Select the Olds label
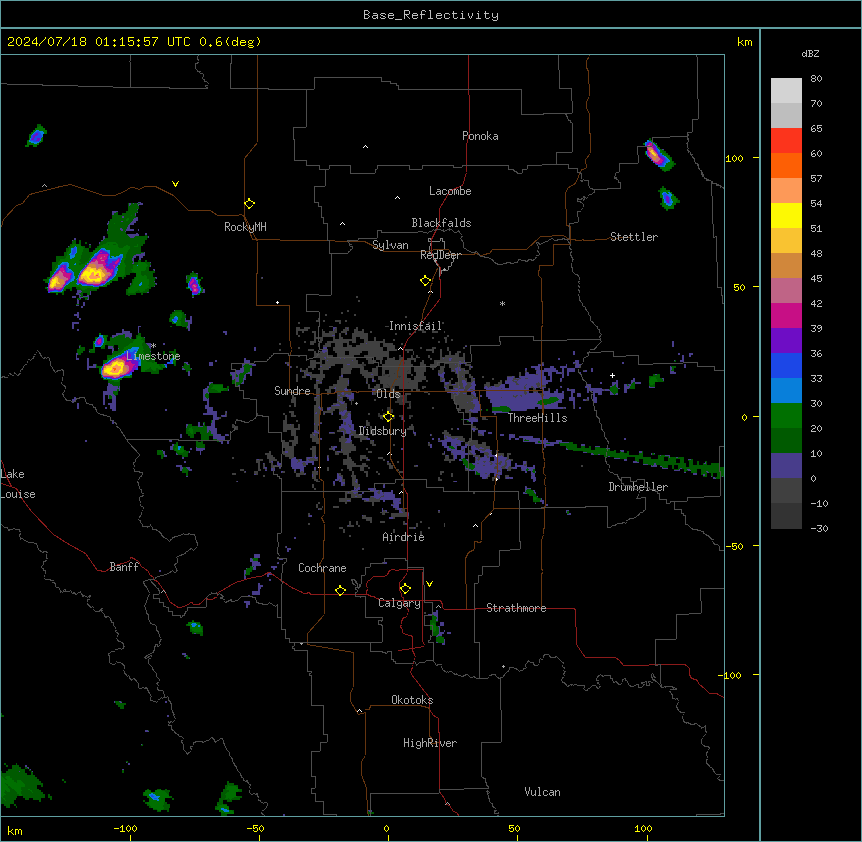Screen dimensions: 862x842 (x=388, y=394)
